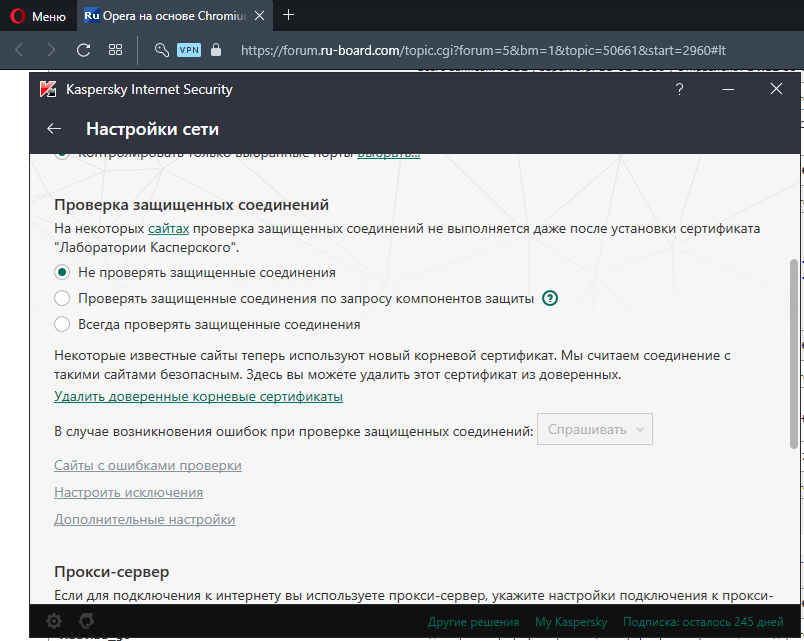Close the Kaspersky Internet Security window
Screen dimensions: 804x641
776,89
